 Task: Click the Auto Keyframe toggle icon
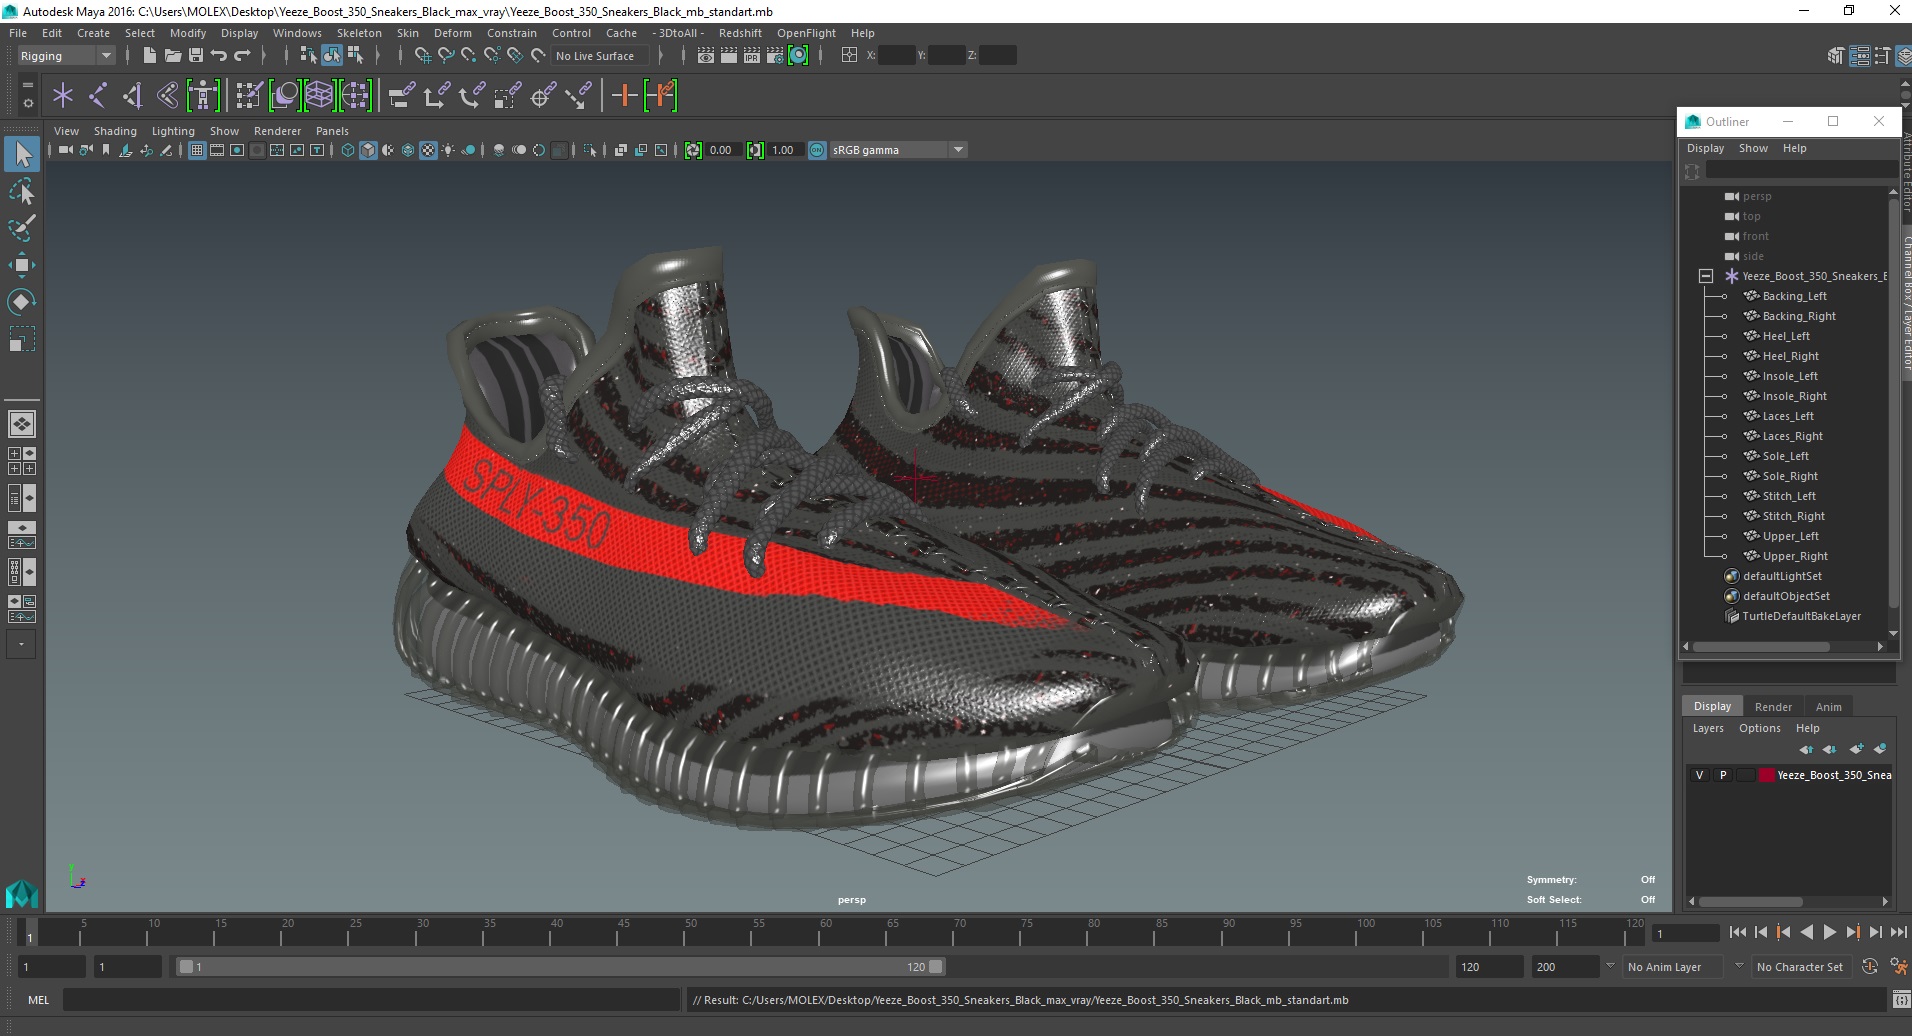click(1869, 966)
